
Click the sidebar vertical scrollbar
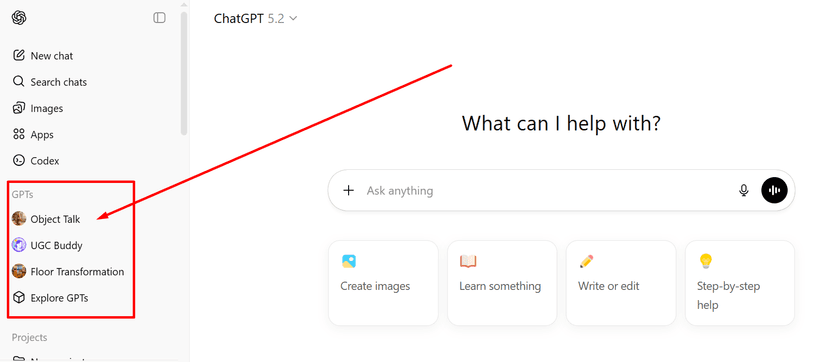(184, 74)
